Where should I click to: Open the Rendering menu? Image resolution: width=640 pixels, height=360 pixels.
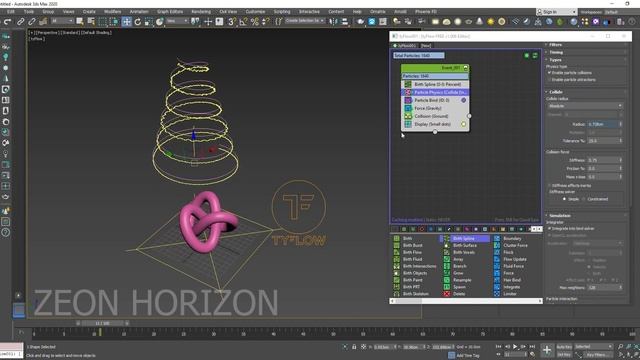201,11
